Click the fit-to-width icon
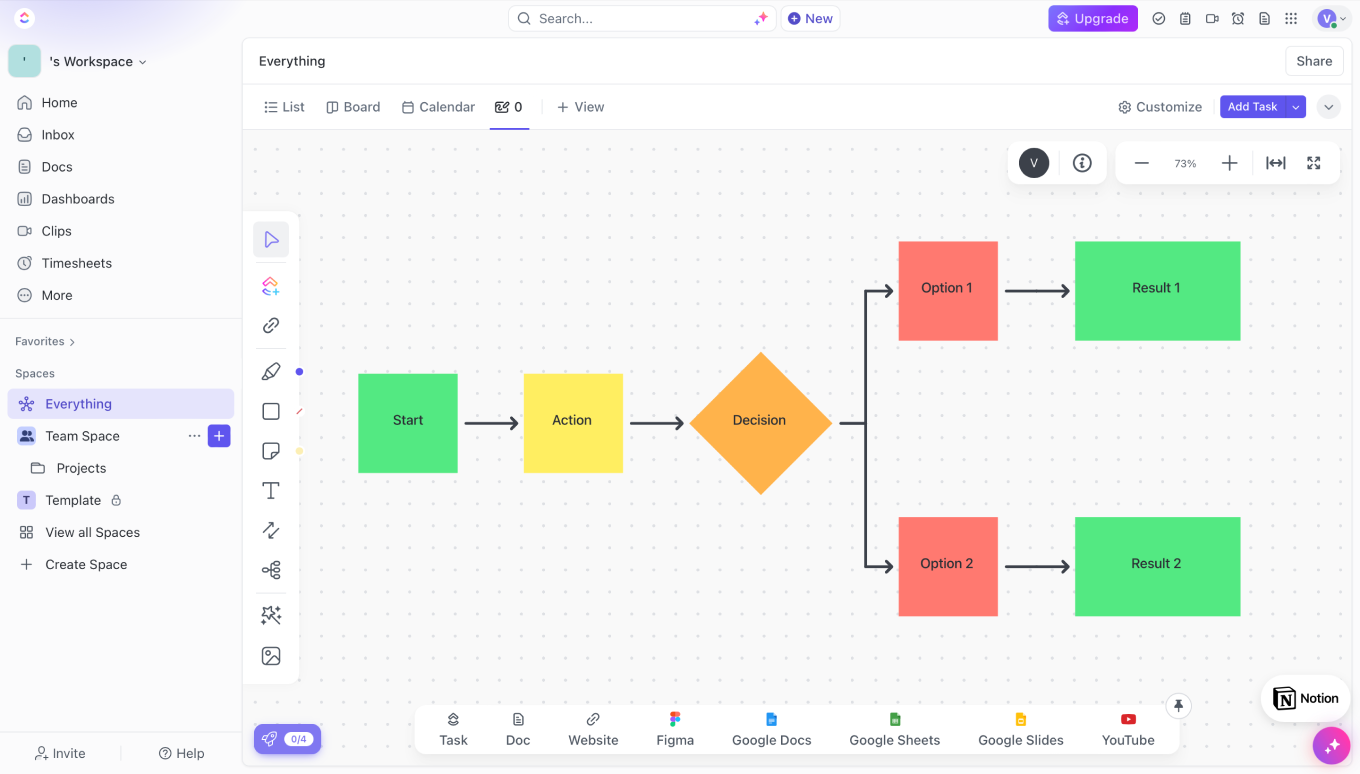 (1276, 163)
